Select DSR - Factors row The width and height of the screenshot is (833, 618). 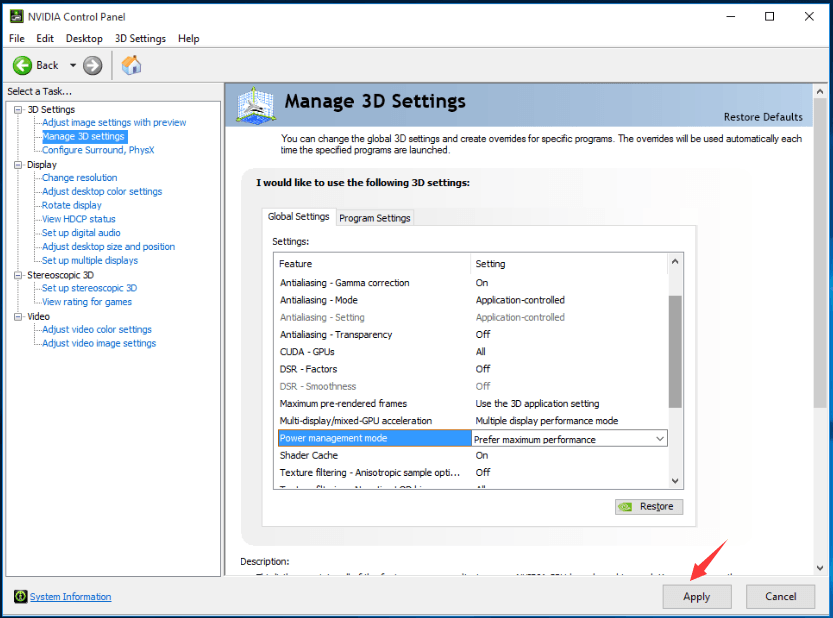pos(472,369)
